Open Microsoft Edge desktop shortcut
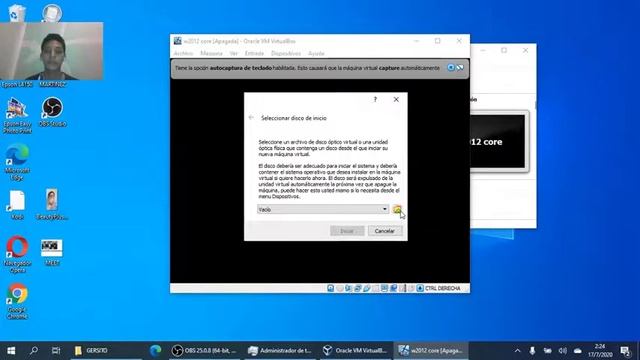This screenshot has height=360, width=640. pyautogui.click(x=17, y=162)
